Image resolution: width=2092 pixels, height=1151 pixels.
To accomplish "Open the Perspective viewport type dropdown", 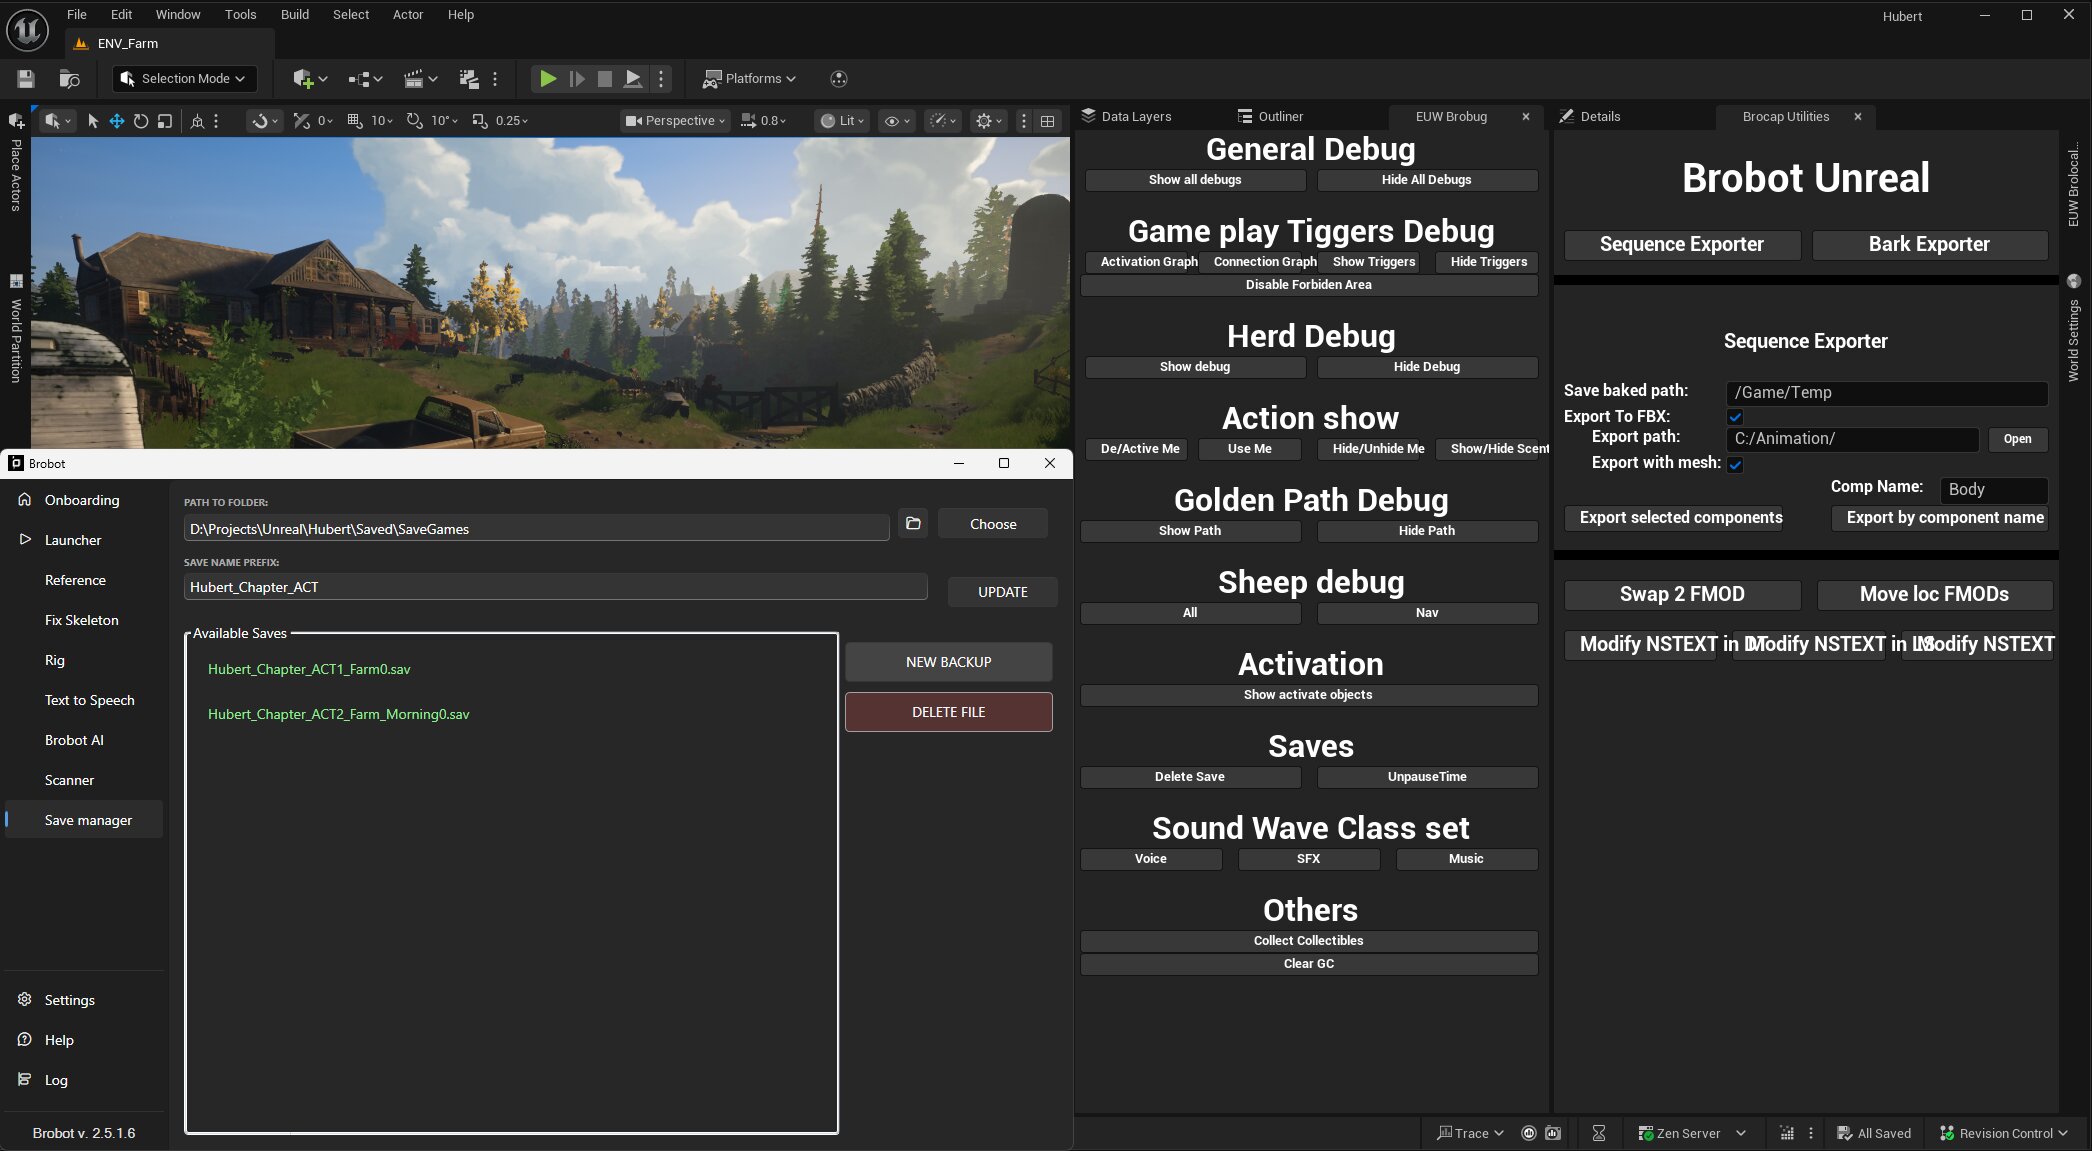I will pyautogui.click(x=676, y=121).
